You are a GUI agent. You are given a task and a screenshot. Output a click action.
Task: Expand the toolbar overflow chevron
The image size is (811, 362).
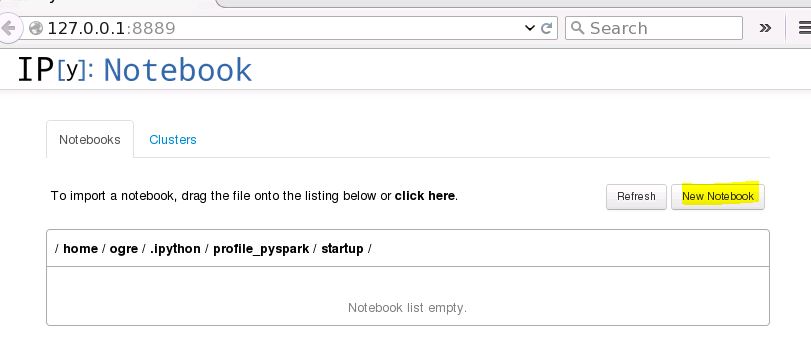tap(765, 28)
